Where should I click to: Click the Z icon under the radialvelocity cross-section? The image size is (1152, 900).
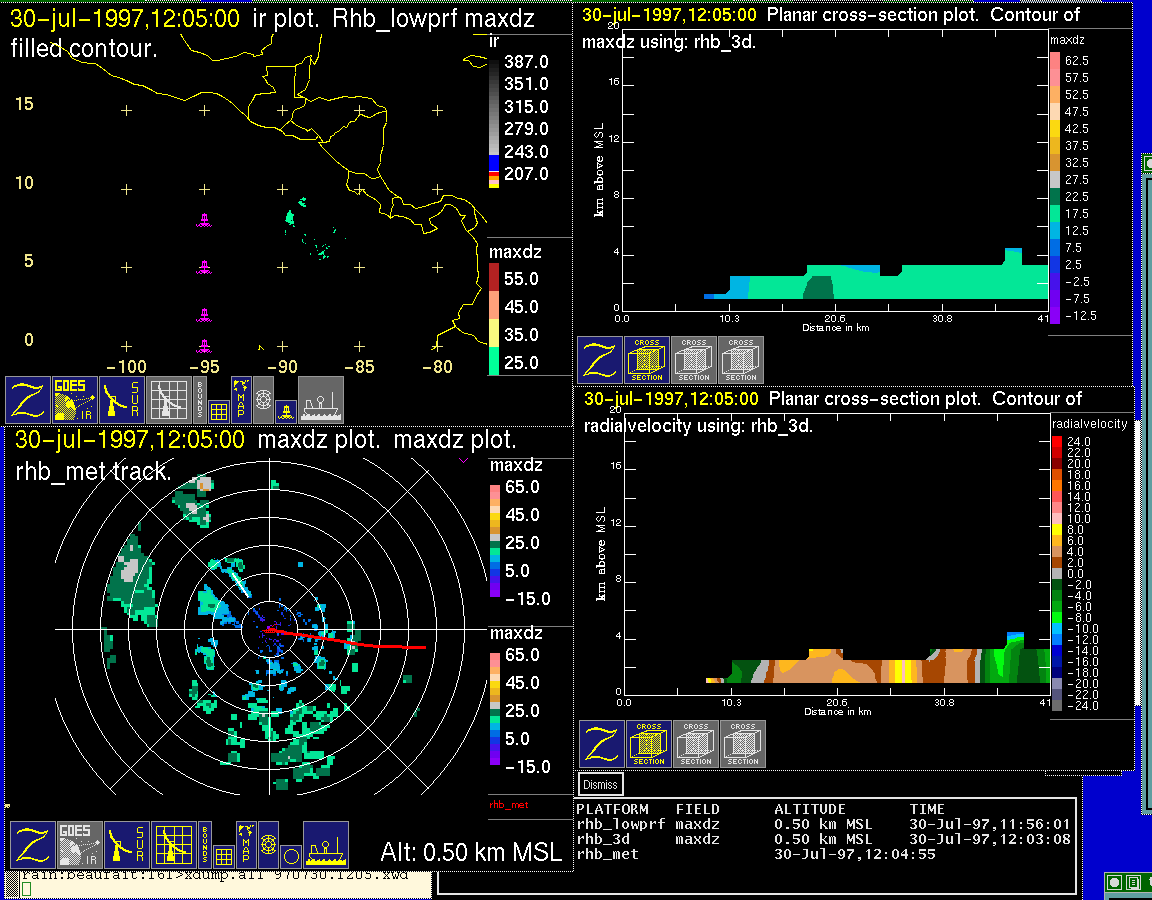tap(602, 744)
